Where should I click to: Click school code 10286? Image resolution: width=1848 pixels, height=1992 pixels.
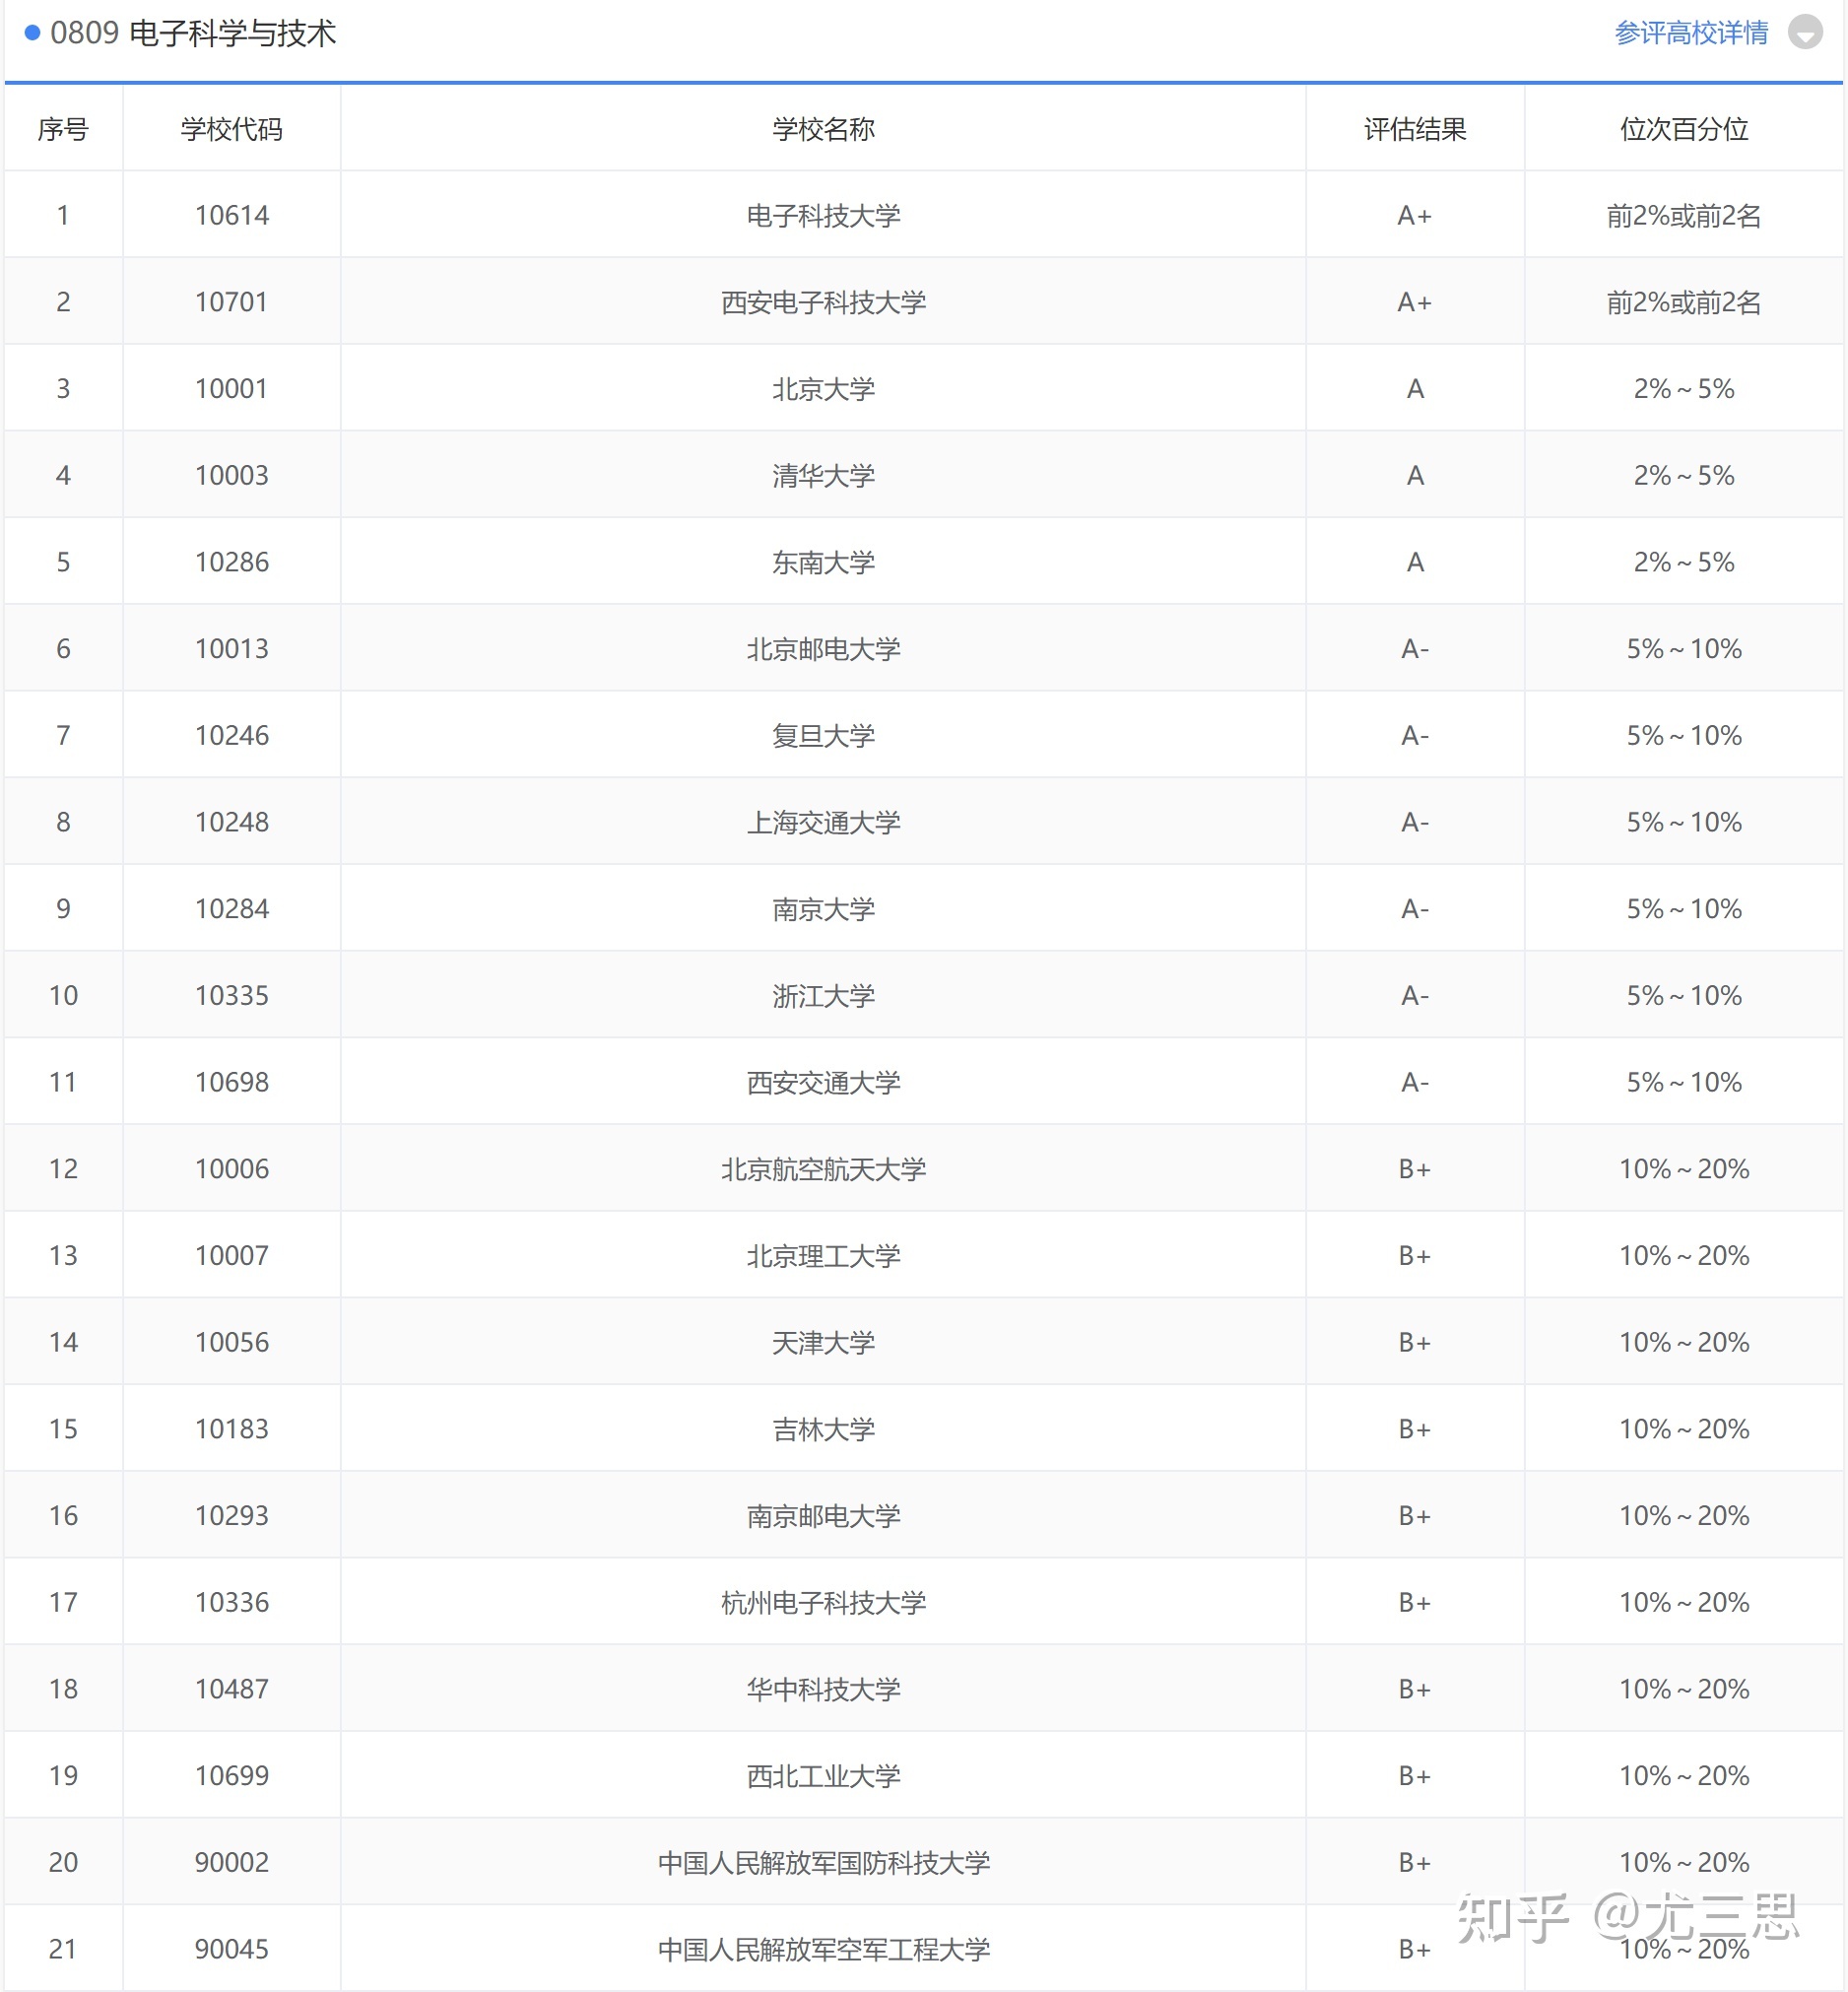click(x=232, y=562)
